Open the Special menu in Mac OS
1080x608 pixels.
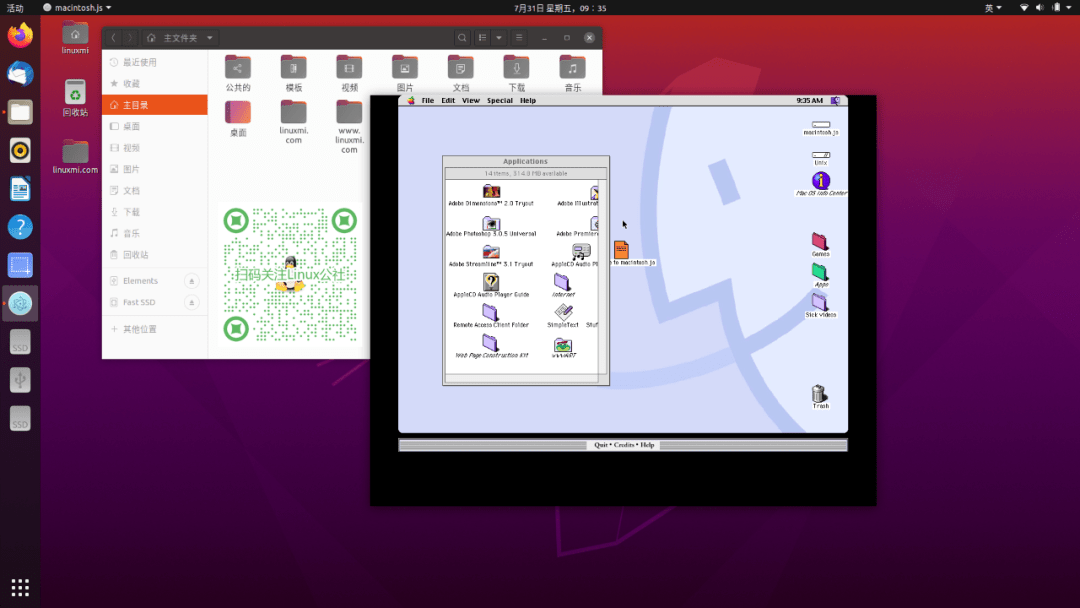(x=499, y=101)
